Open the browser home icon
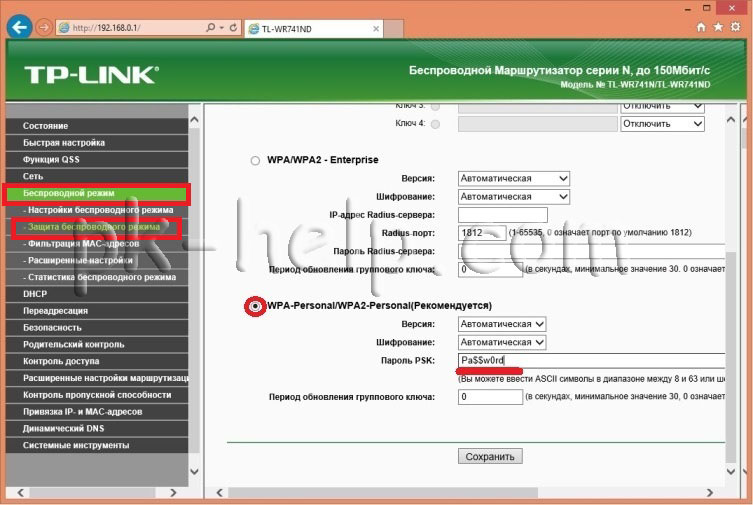Image resolution: width=753 pixels, height=505 pixels. [701, 27]
